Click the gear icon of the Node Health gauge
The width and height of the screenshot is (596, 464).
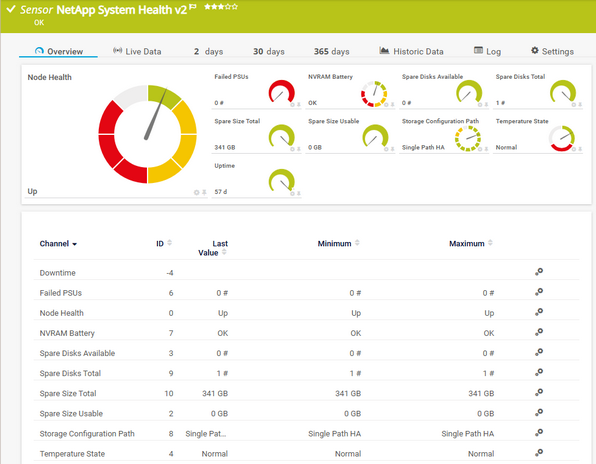[x=197, y=193]
